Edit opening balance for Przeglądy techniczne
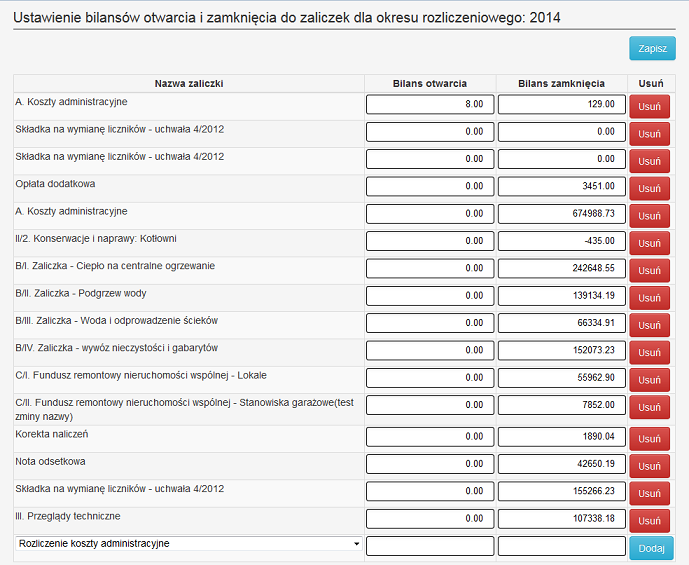 click(x=430, y=518)
